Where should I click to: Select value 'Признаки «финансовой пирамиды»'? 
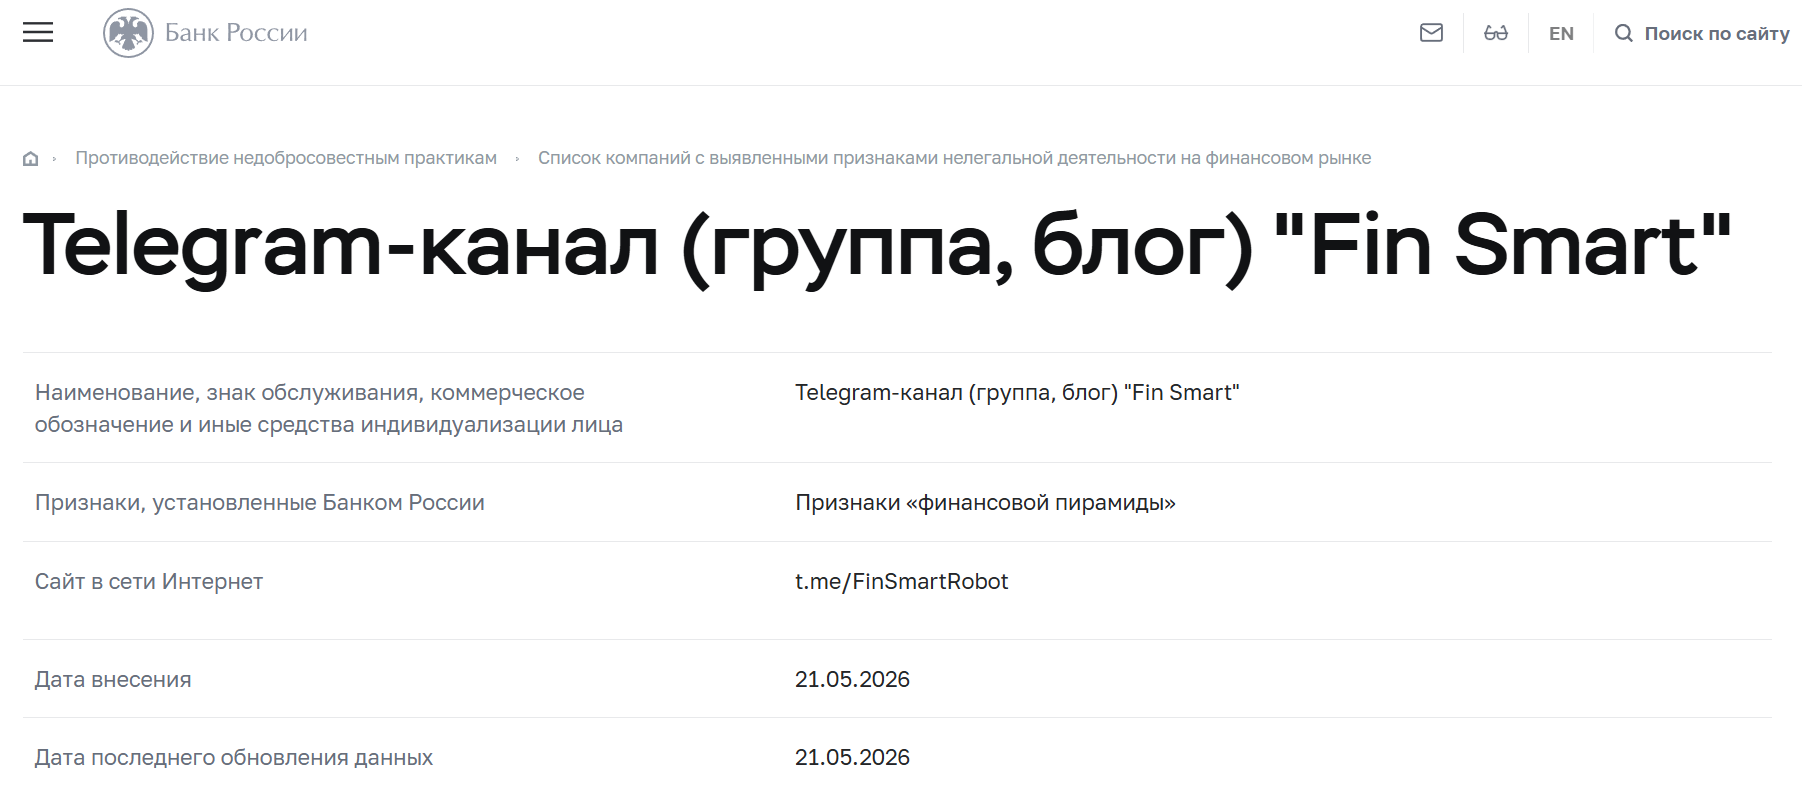click(985, 502)
